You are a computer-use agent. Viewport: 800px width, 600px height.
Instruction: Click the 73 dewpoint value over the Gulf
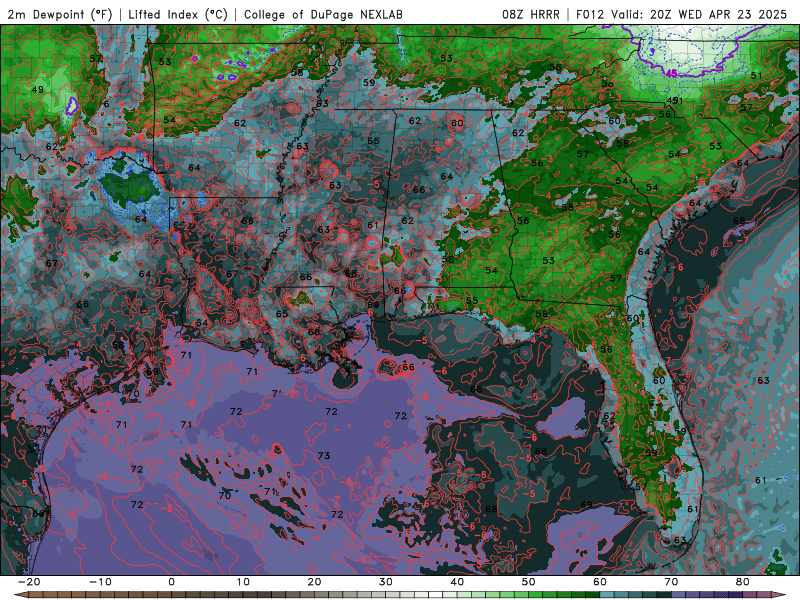(324, 456)
